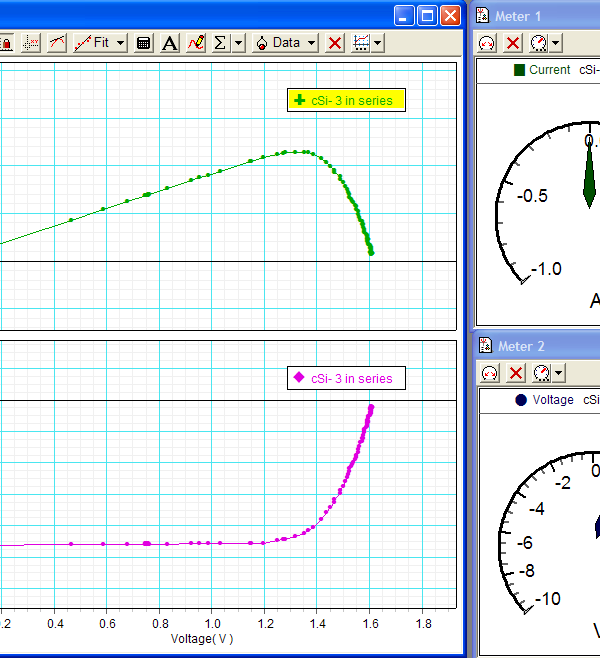Click the green Current color swatch in Meter 1
This screenshot has width=600, height=658.
(x=519, y=70)
